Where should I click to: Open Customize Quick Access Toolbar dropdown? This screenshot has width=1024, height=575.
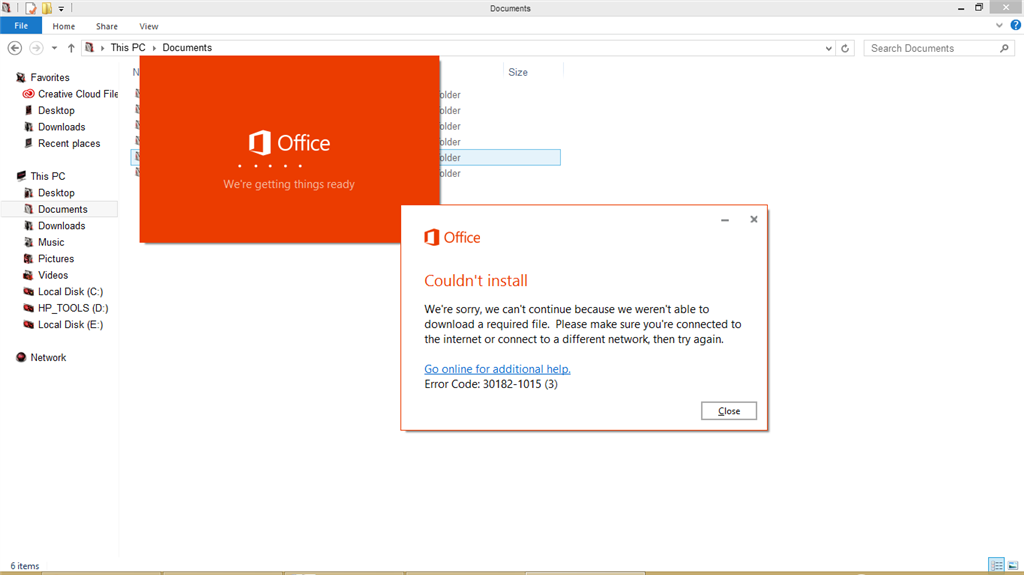point(61,8)
